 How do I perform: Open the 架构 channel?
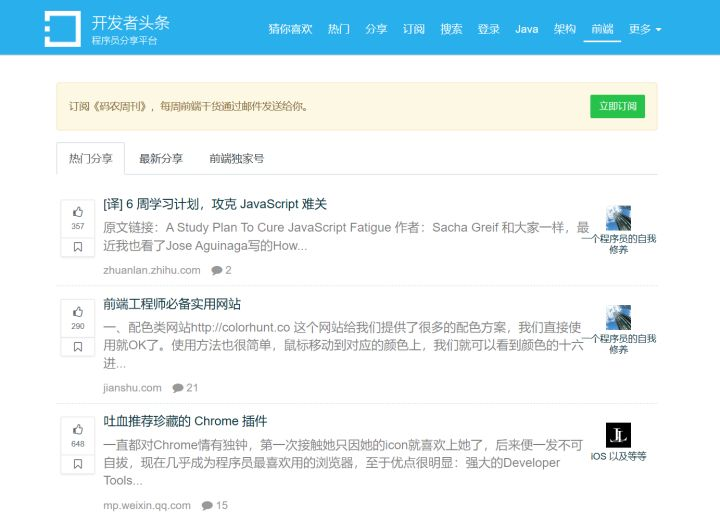(564, 29)
